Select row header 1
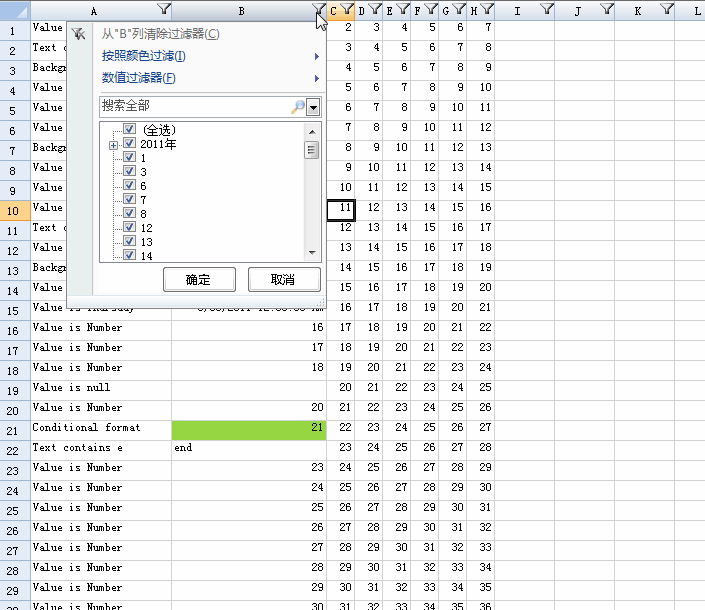Image resolution: width=705 pixels, height=610 pixels. coord(15,31)
